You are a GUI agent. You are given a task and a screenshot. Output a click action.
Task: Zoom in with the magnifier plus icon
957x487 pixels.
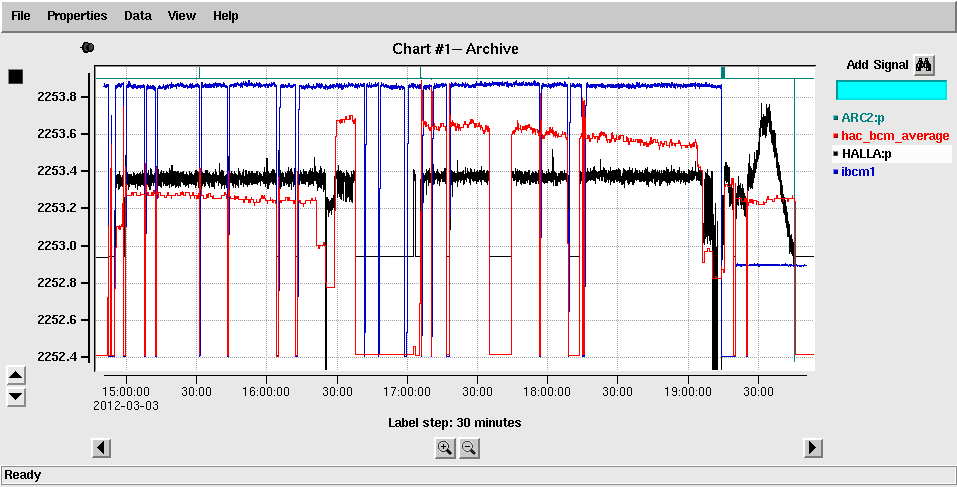[445, 449]
